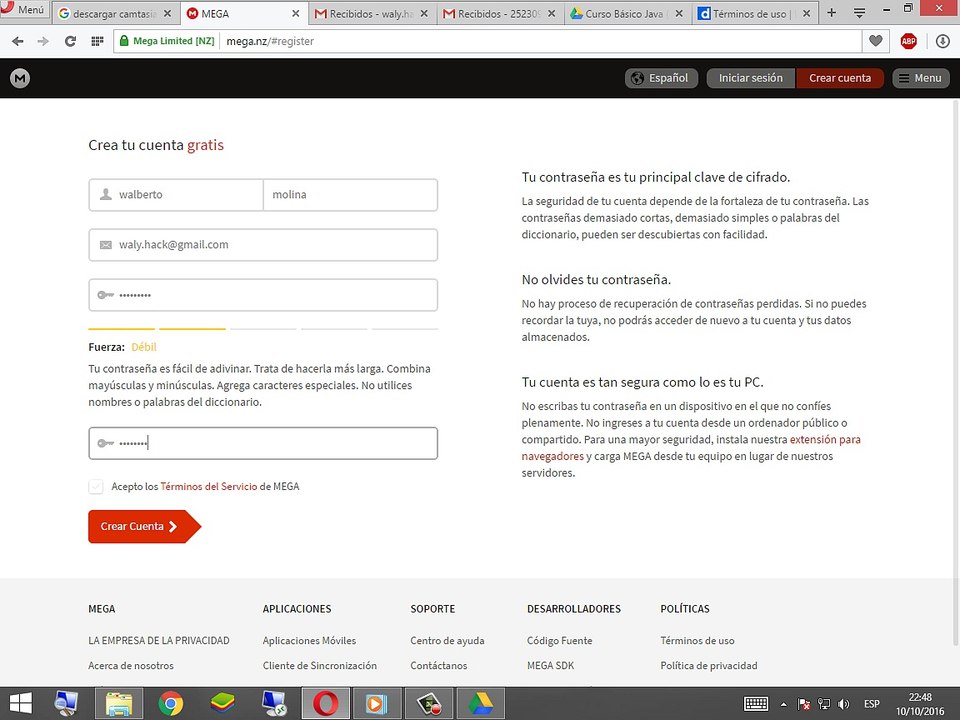This screenshot has width=960, height=720.
Task: Open the header Menu dropdown
Action: [x=921, y=78]
